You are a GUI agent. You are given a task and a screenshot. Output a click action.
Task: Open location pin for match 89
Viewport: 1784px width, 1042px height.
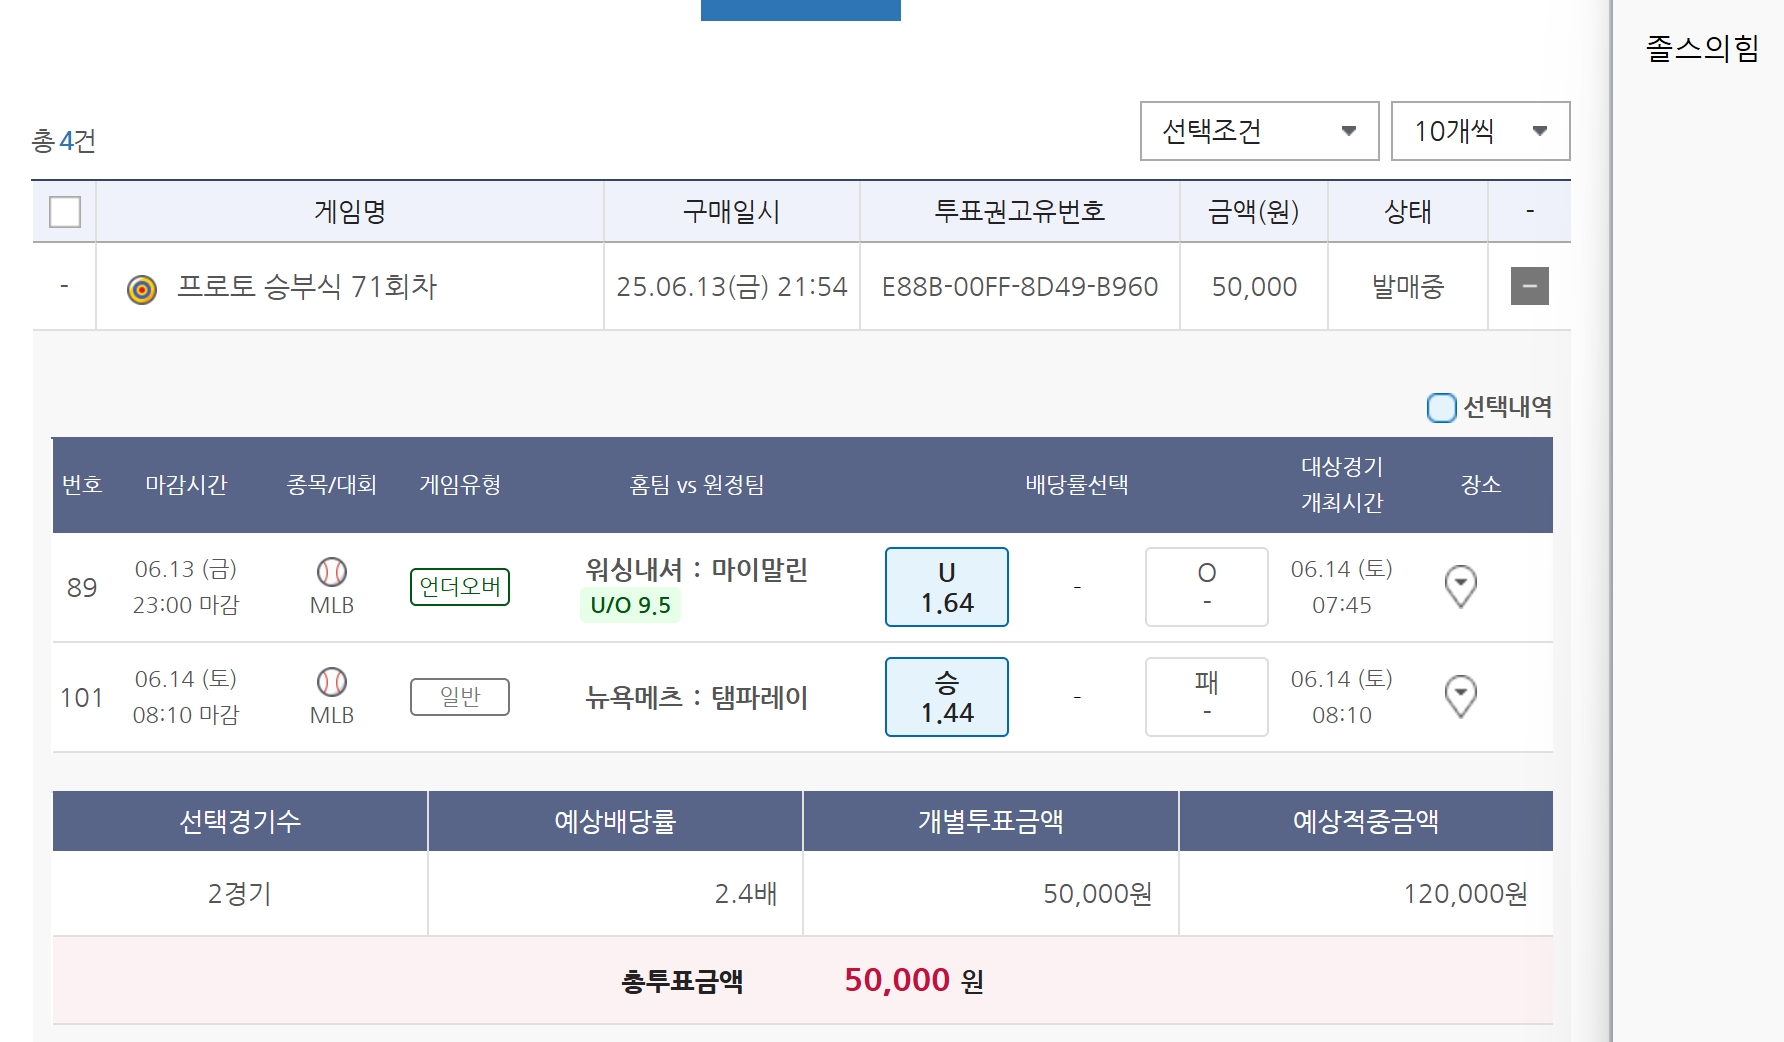pyautogui.click(x=1461, y=586)
